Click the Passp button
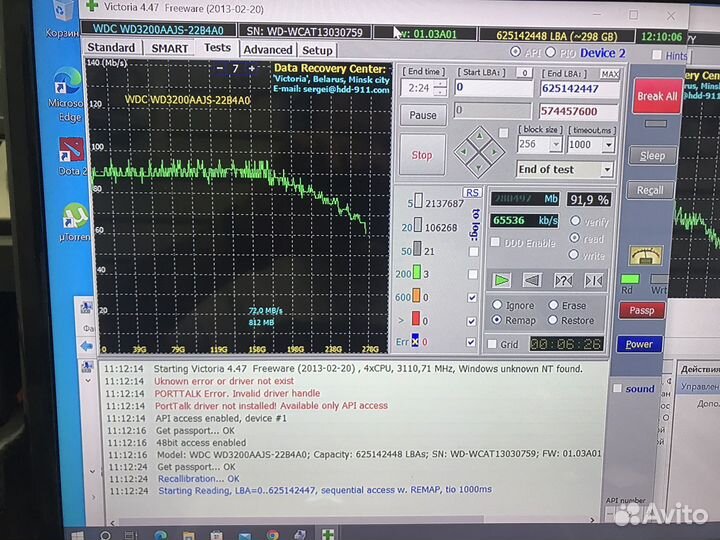 click(641, 311)
